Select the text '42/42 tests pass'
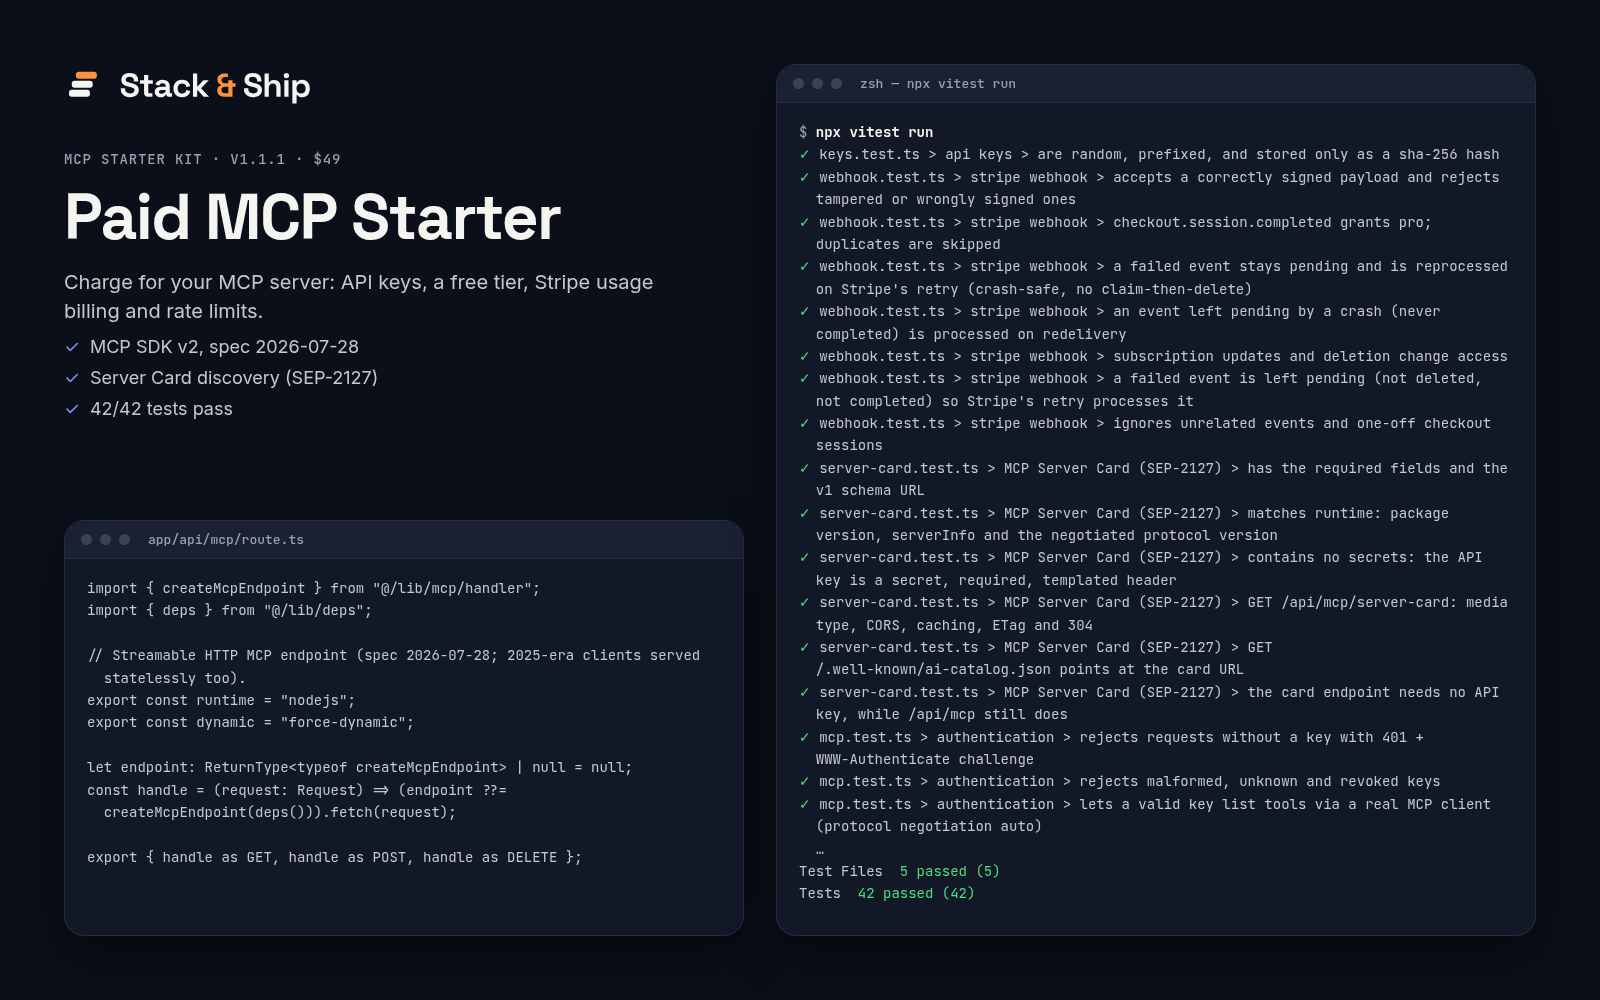The width and height of the screenshot is (1600, 1000). point(161,409)
